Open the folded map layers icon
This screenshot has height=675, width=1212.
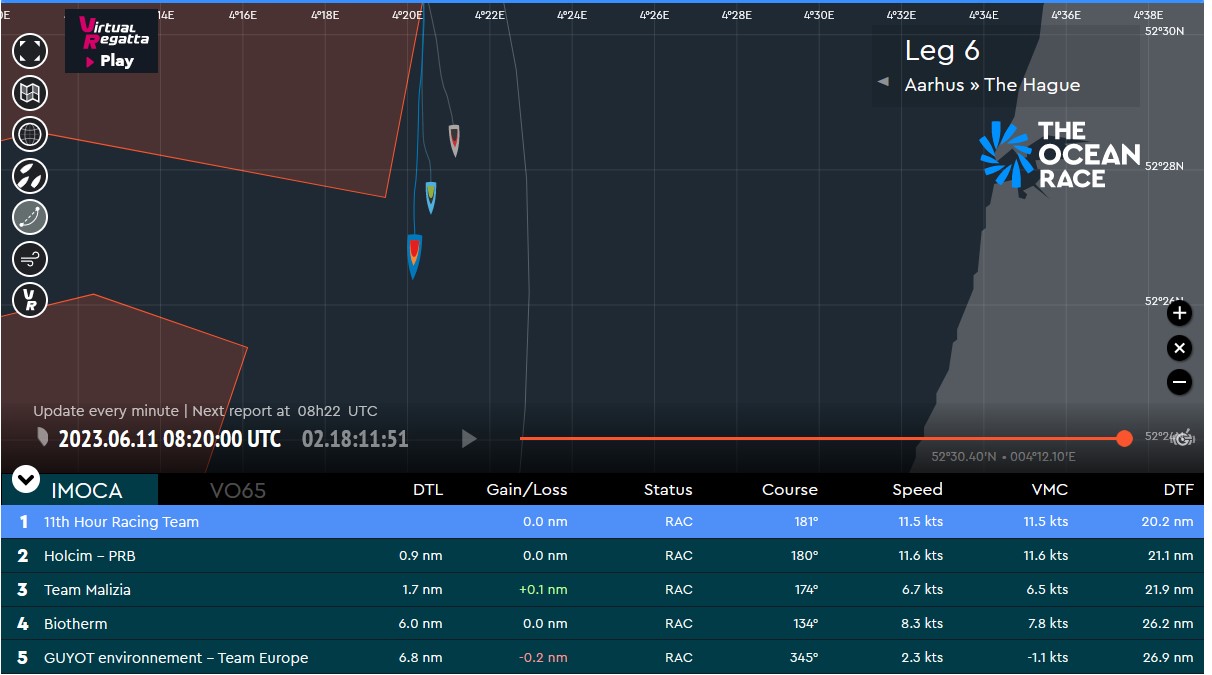(30, 93)
